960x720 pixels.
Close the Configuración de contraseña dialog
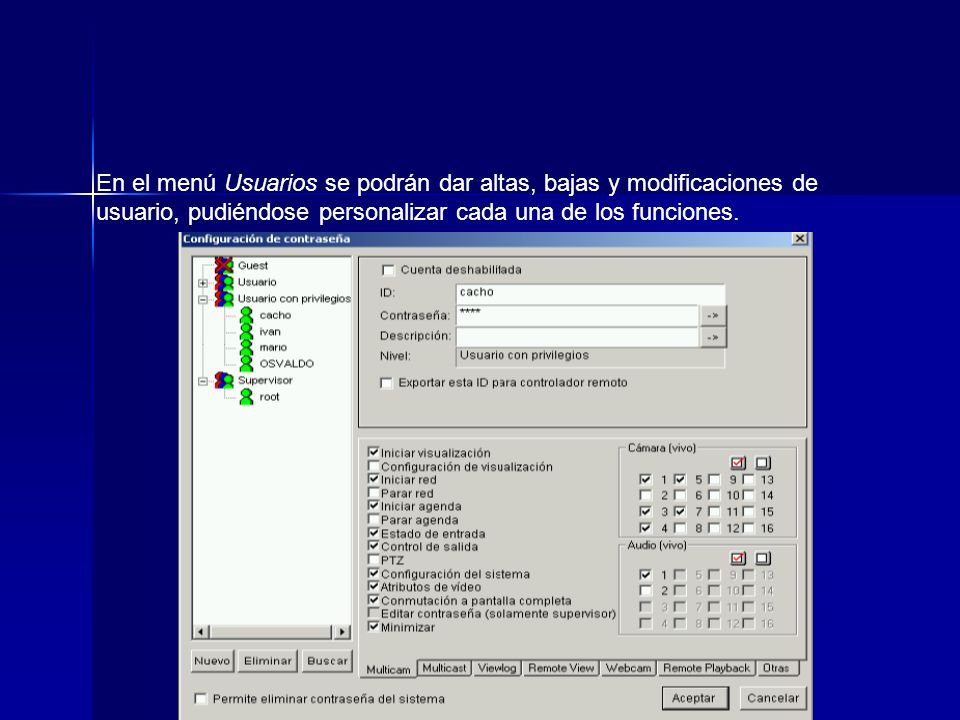[800, 239]
